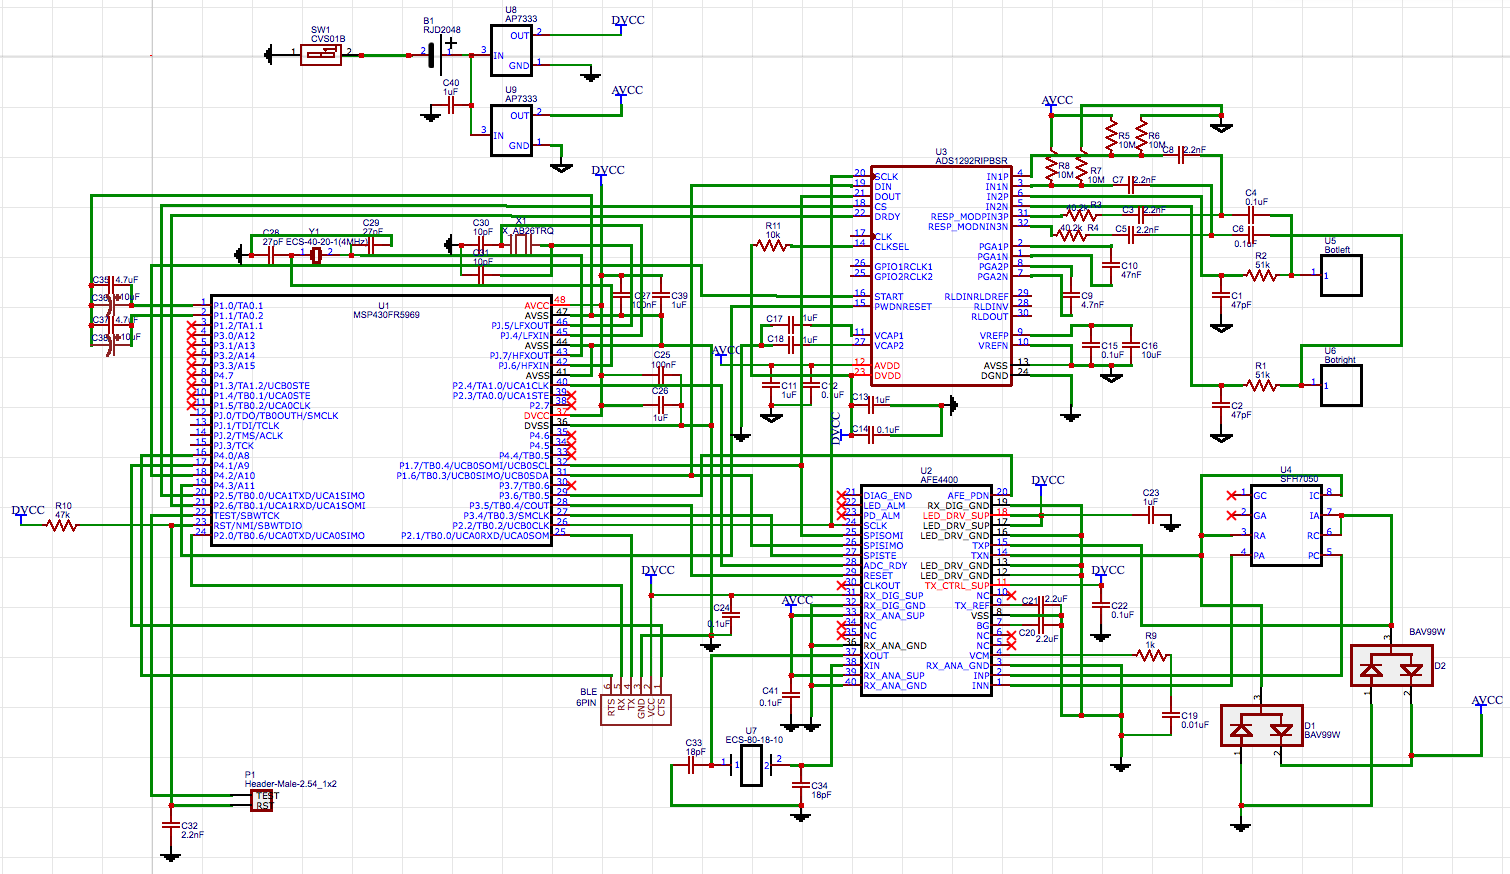Click the C10 47nF capacitor

point(1111,265)
